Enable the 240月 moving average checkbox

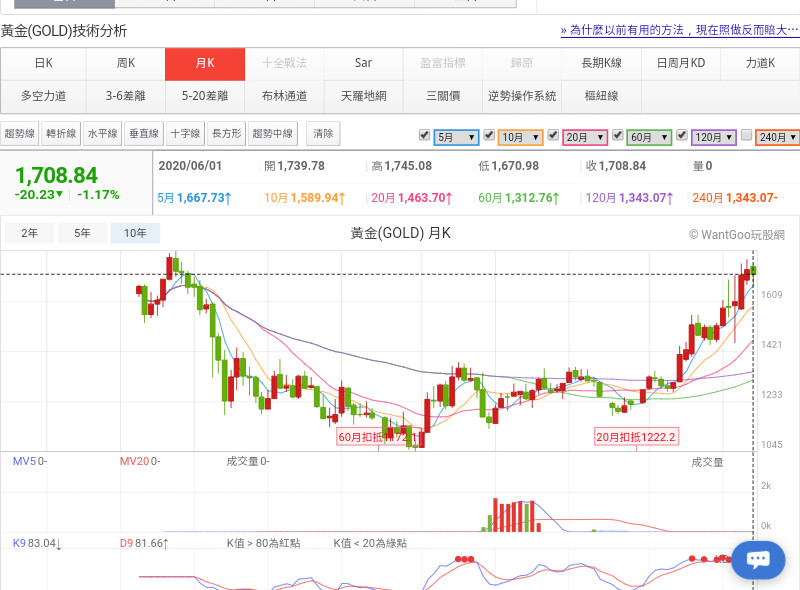[746, 135]
